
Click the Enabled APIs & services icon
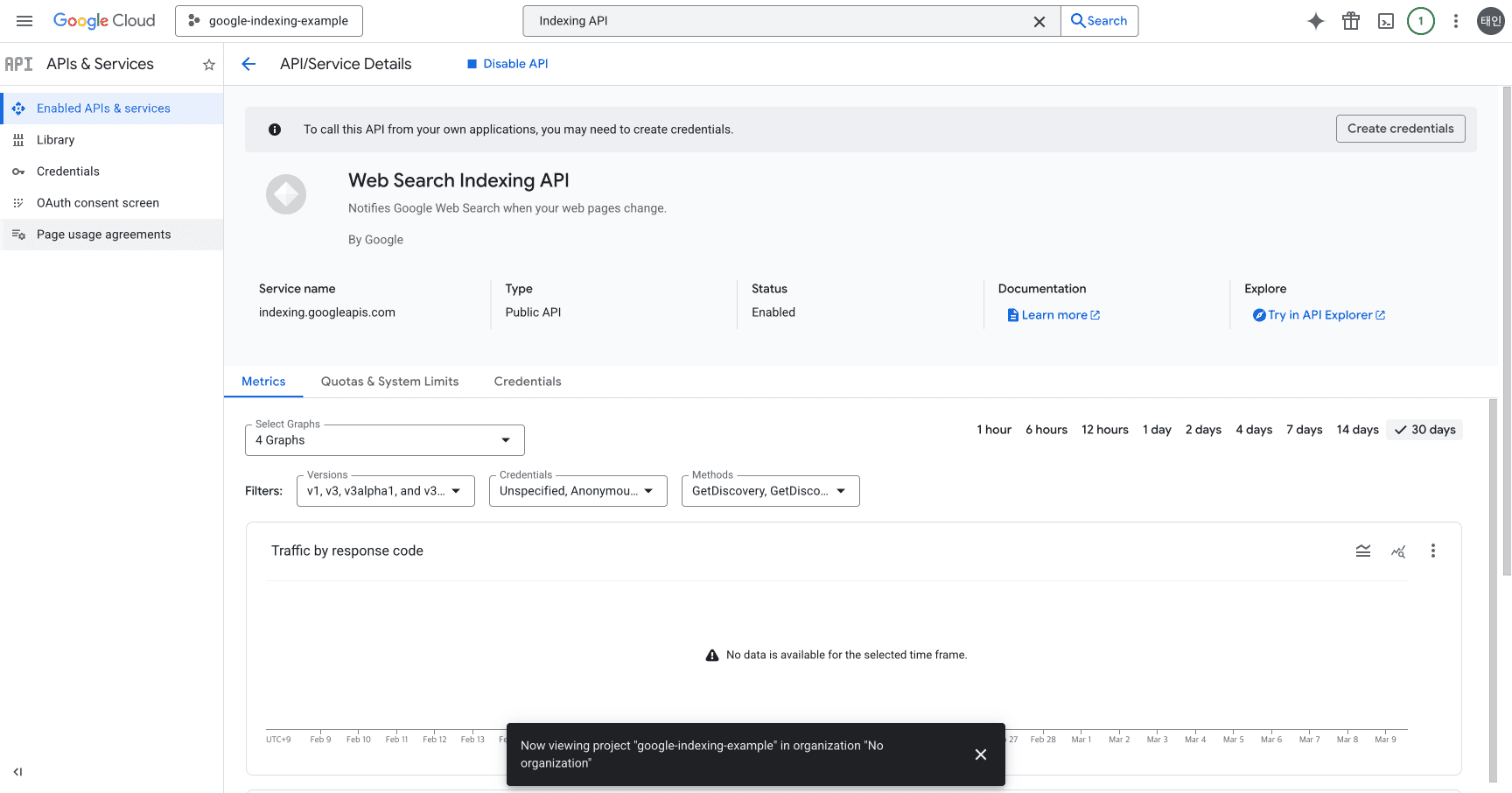pyautogui.click(x=18, y=108)
